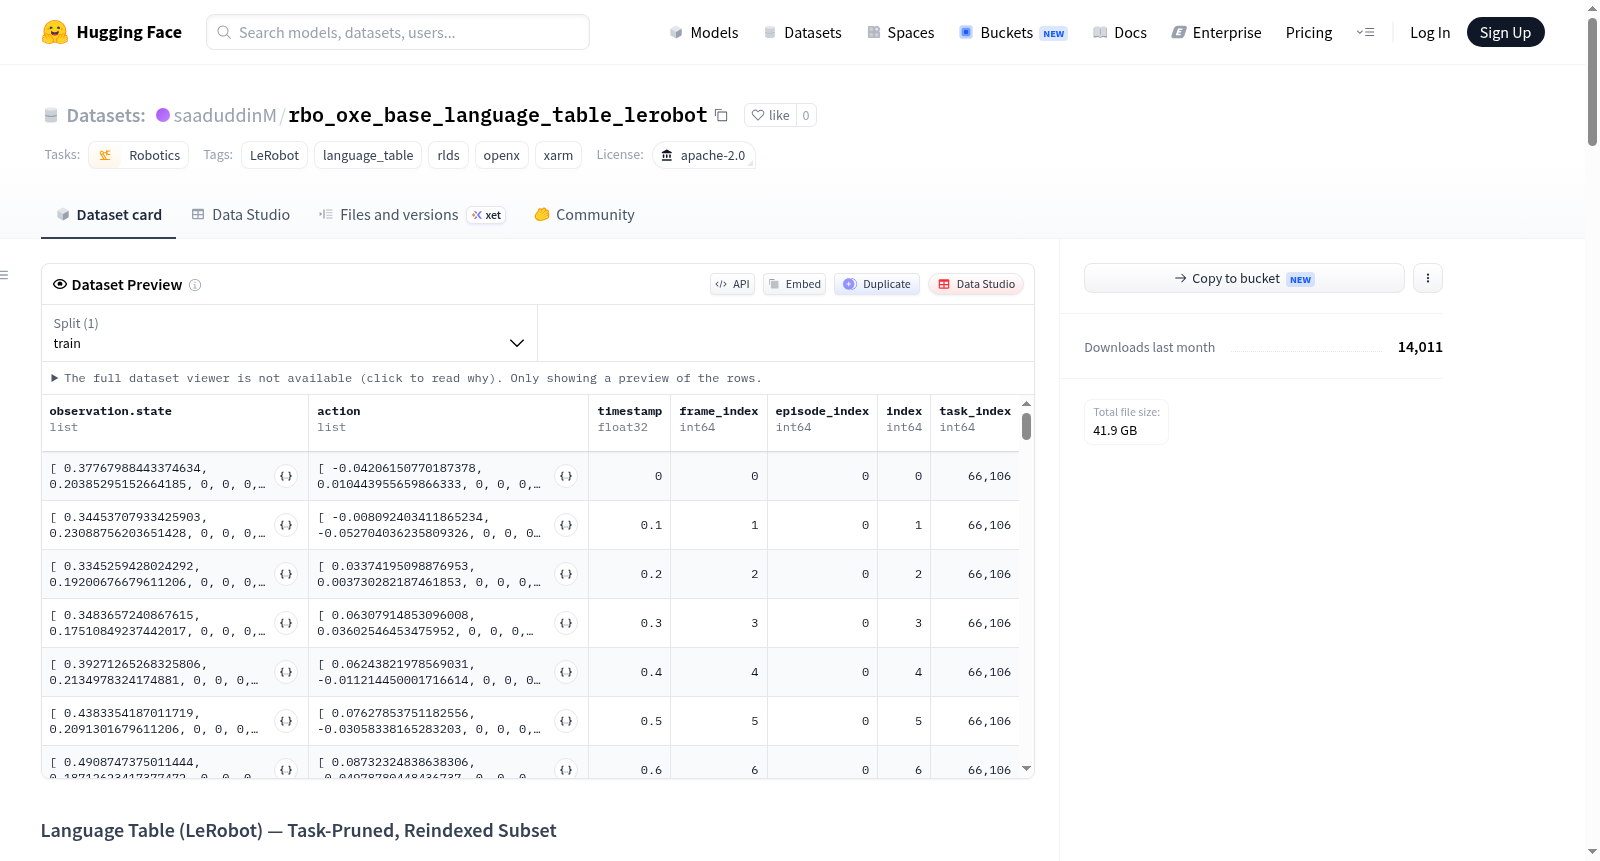Expand first row action JSON icon
Viewport: 1600px width, 861px height.
[566, 476]
